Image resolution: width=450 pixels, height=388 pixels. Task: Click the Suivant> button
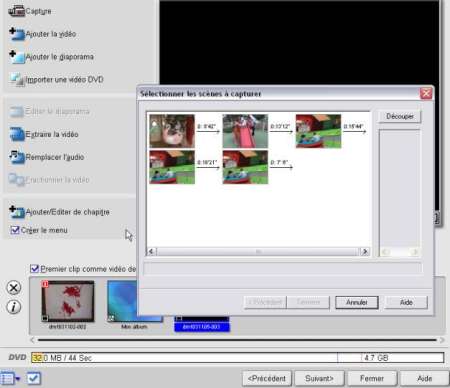(319, 379)
